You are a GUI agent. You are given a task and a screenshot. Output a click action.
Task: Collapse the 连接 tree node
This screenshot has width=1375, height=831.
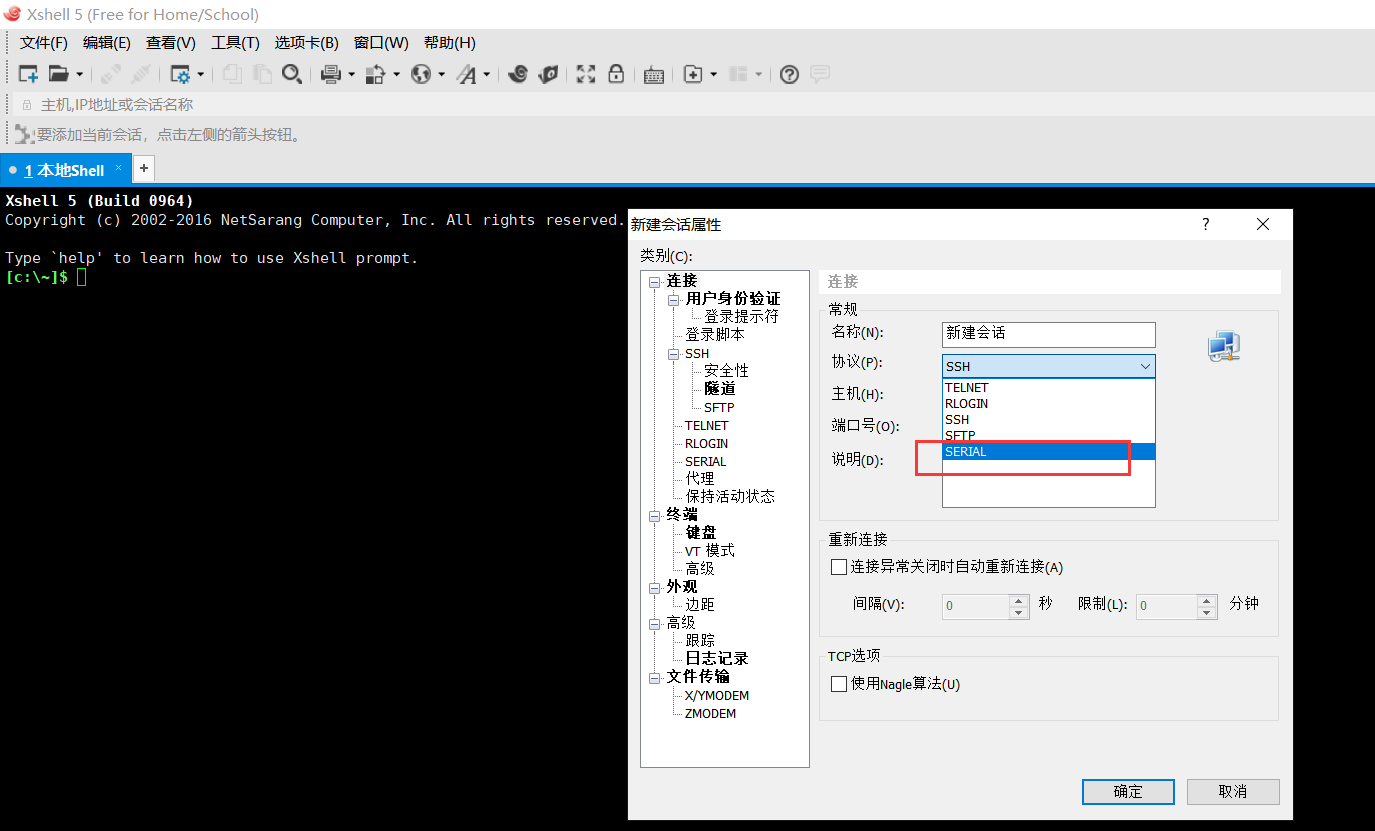(654, 281)
